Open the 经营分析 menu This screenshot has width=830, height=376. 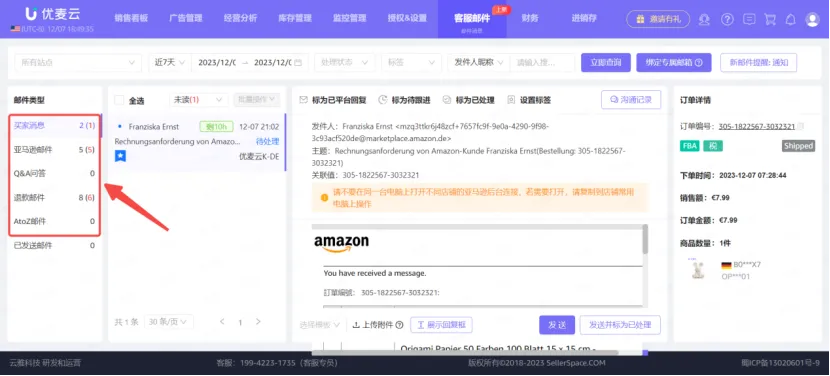240,19
